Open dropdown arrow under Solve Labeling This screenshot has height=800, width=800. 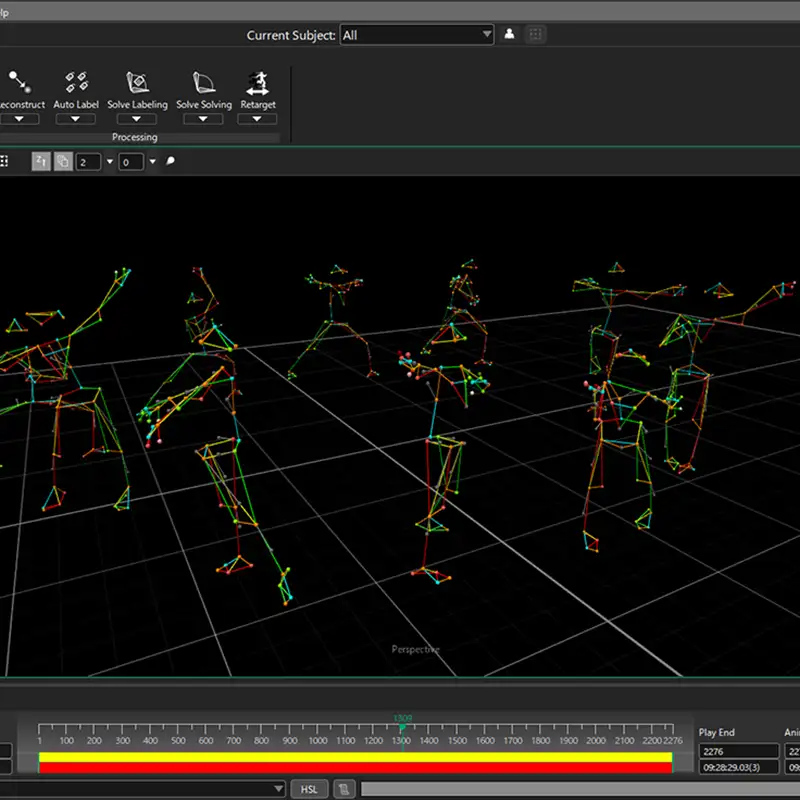tap(137, 119)
